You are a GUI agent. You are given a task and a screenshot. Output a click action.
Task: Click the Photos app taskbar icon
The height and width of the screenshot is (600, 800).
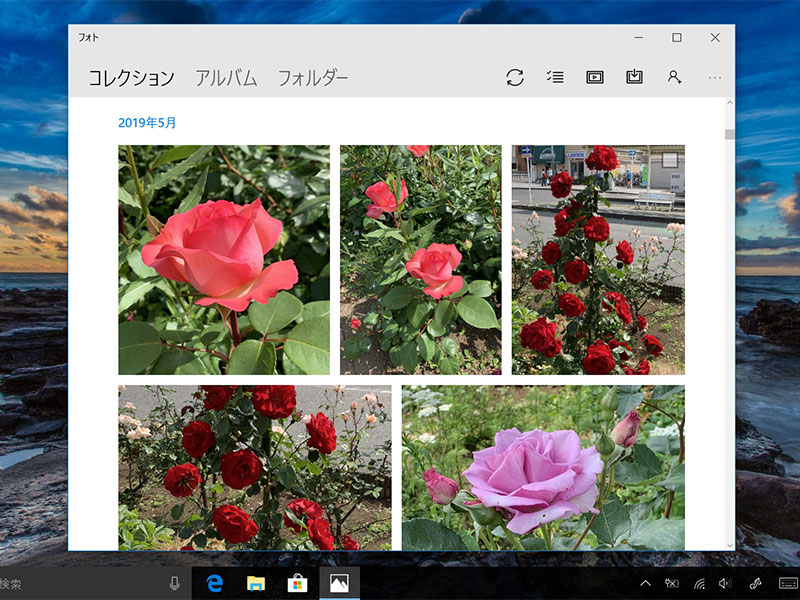pyautogui.click(x=339, y=583)
